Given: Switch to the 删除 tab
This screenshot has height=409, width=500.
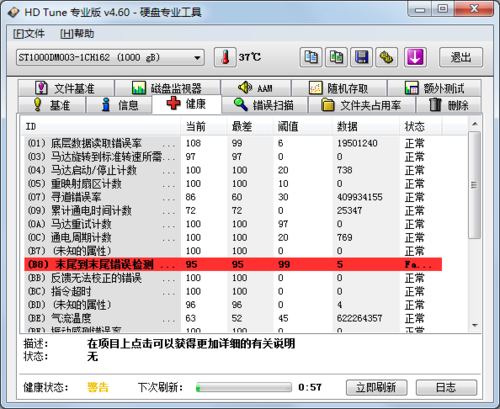Looking at the screenshot, I should 449,105.
